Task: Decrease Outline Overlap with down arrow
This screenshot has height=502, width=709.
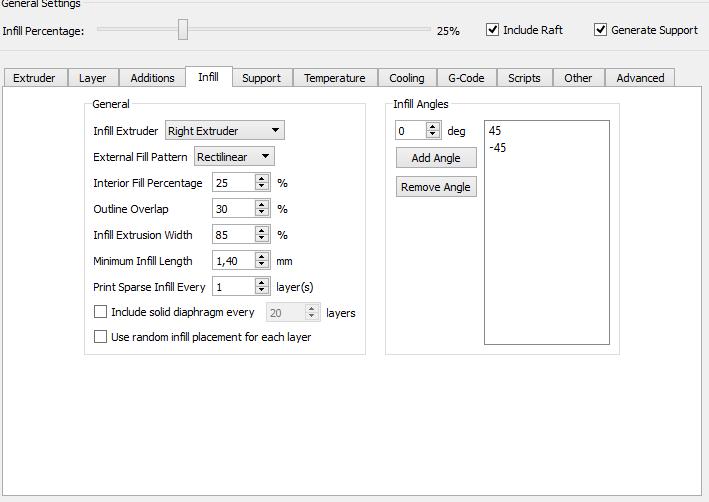Action: click(x=262, y=213)
